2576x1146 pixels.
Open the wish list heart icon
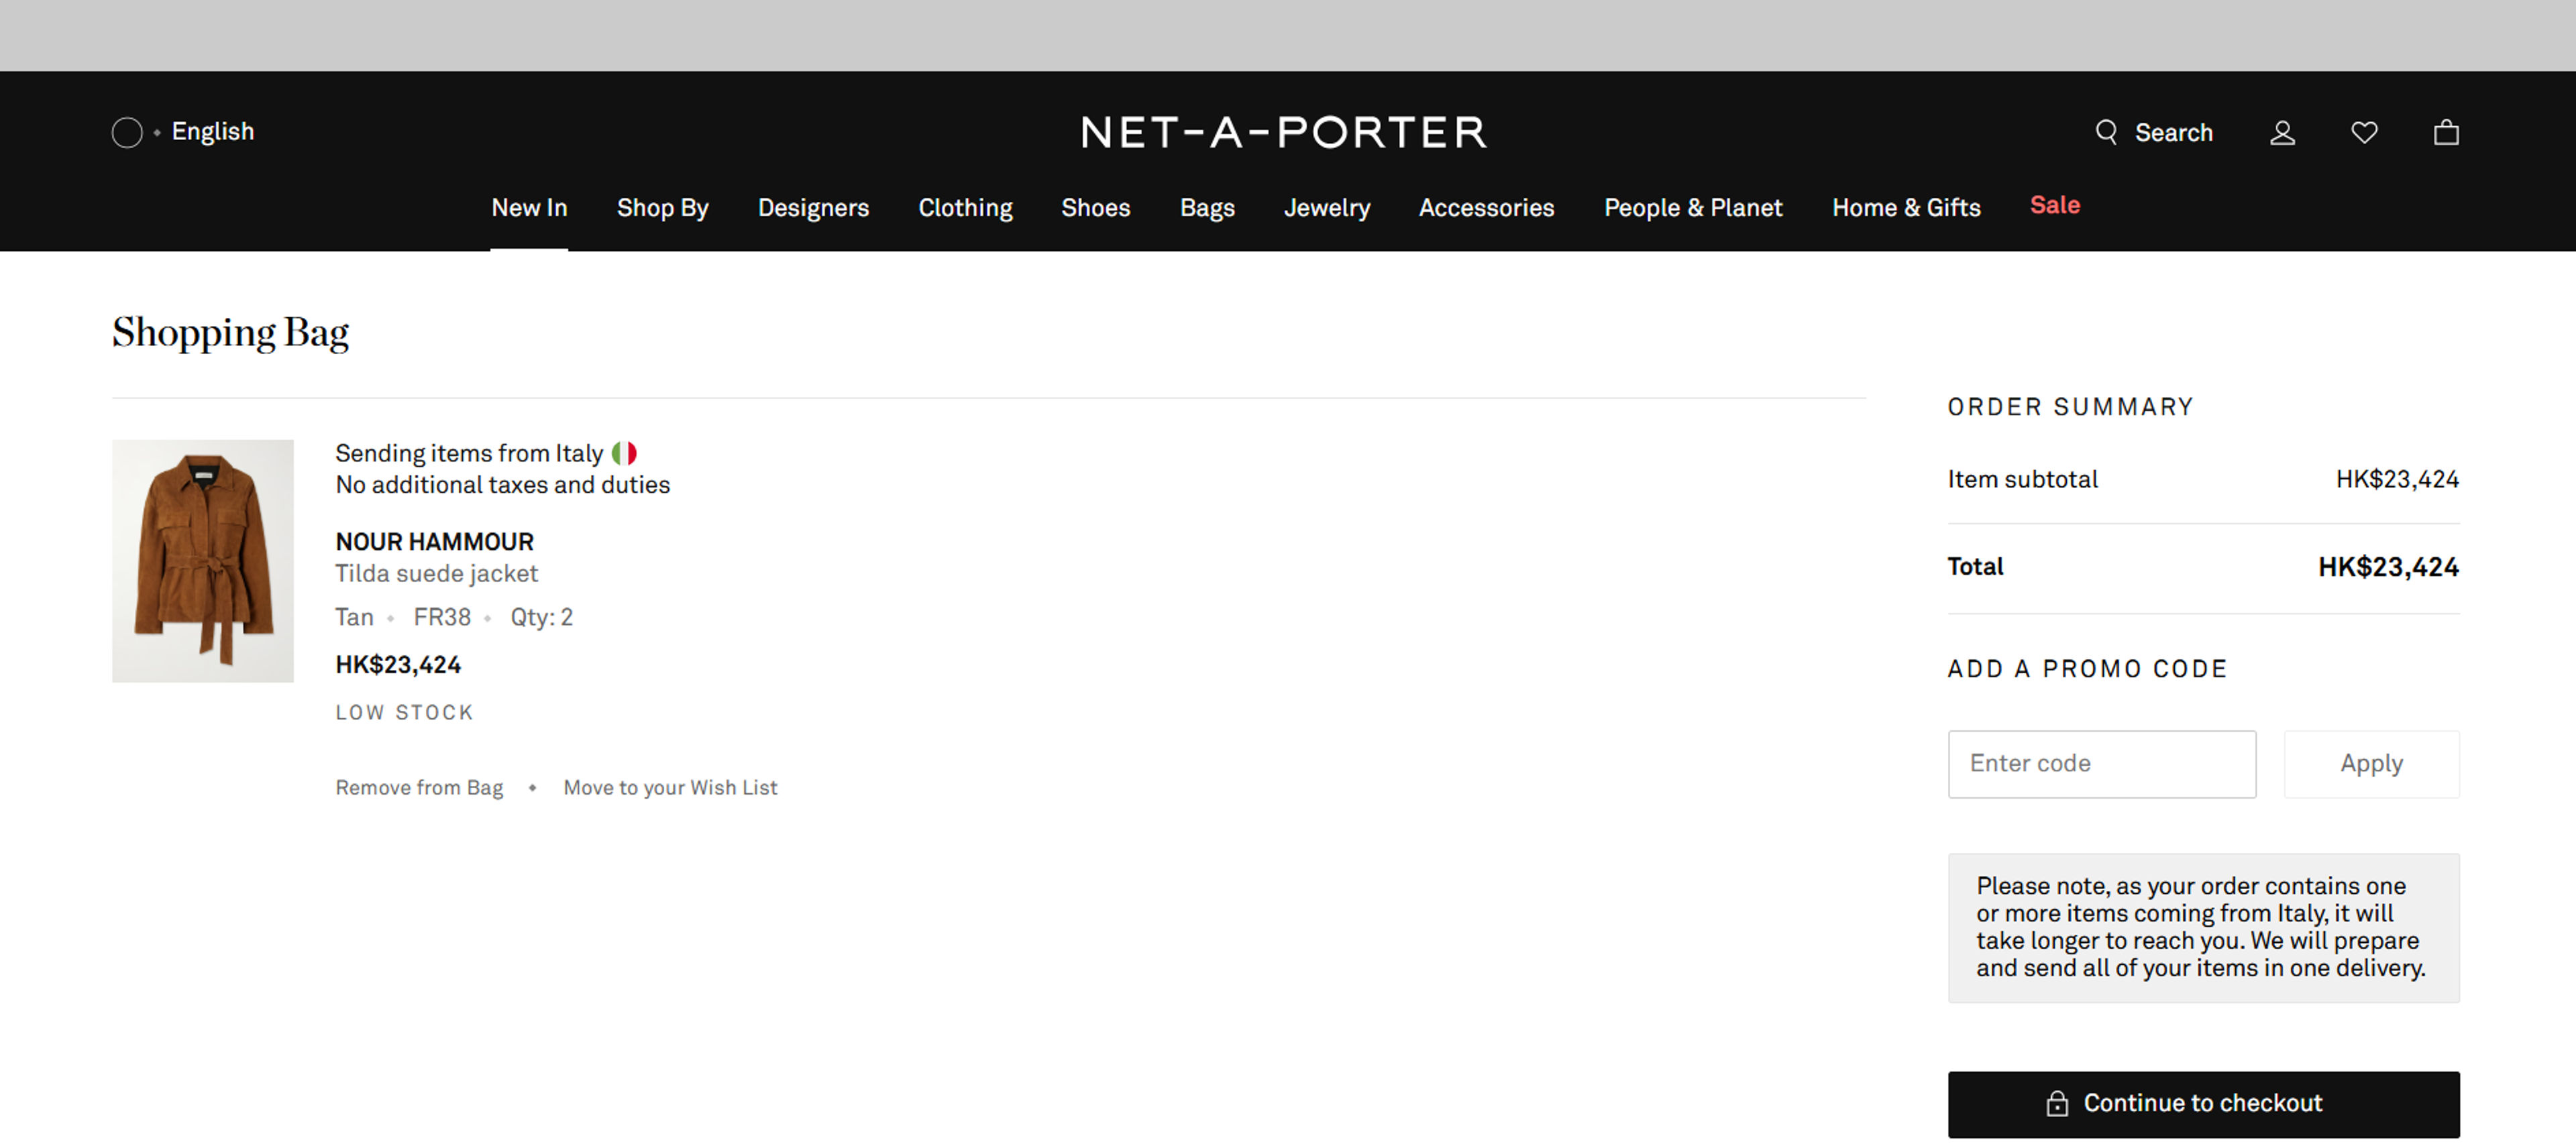pyautogui.click(x=2364, y=132)
